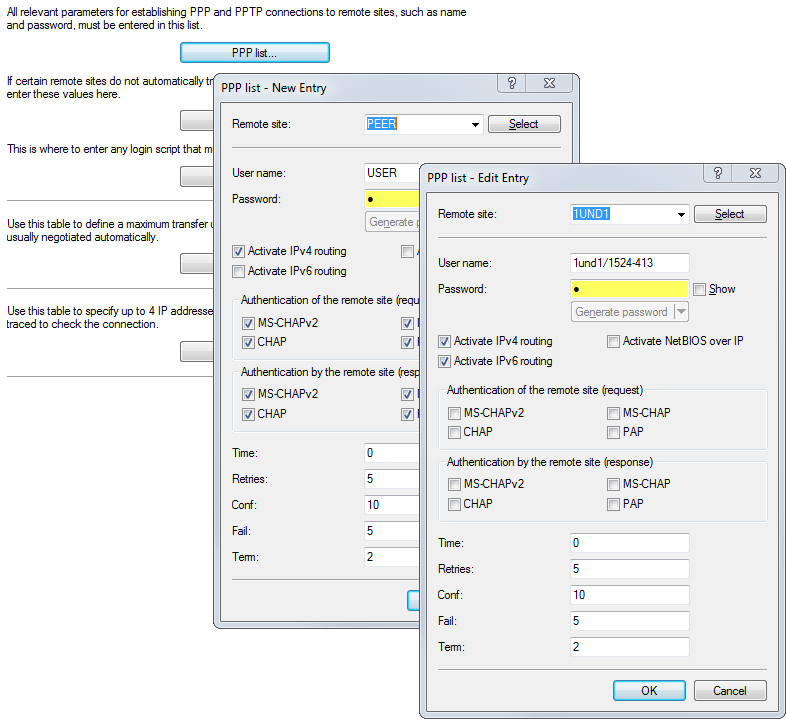
Task: Focus the Retries field in Edit Entry
Action: 629,569
